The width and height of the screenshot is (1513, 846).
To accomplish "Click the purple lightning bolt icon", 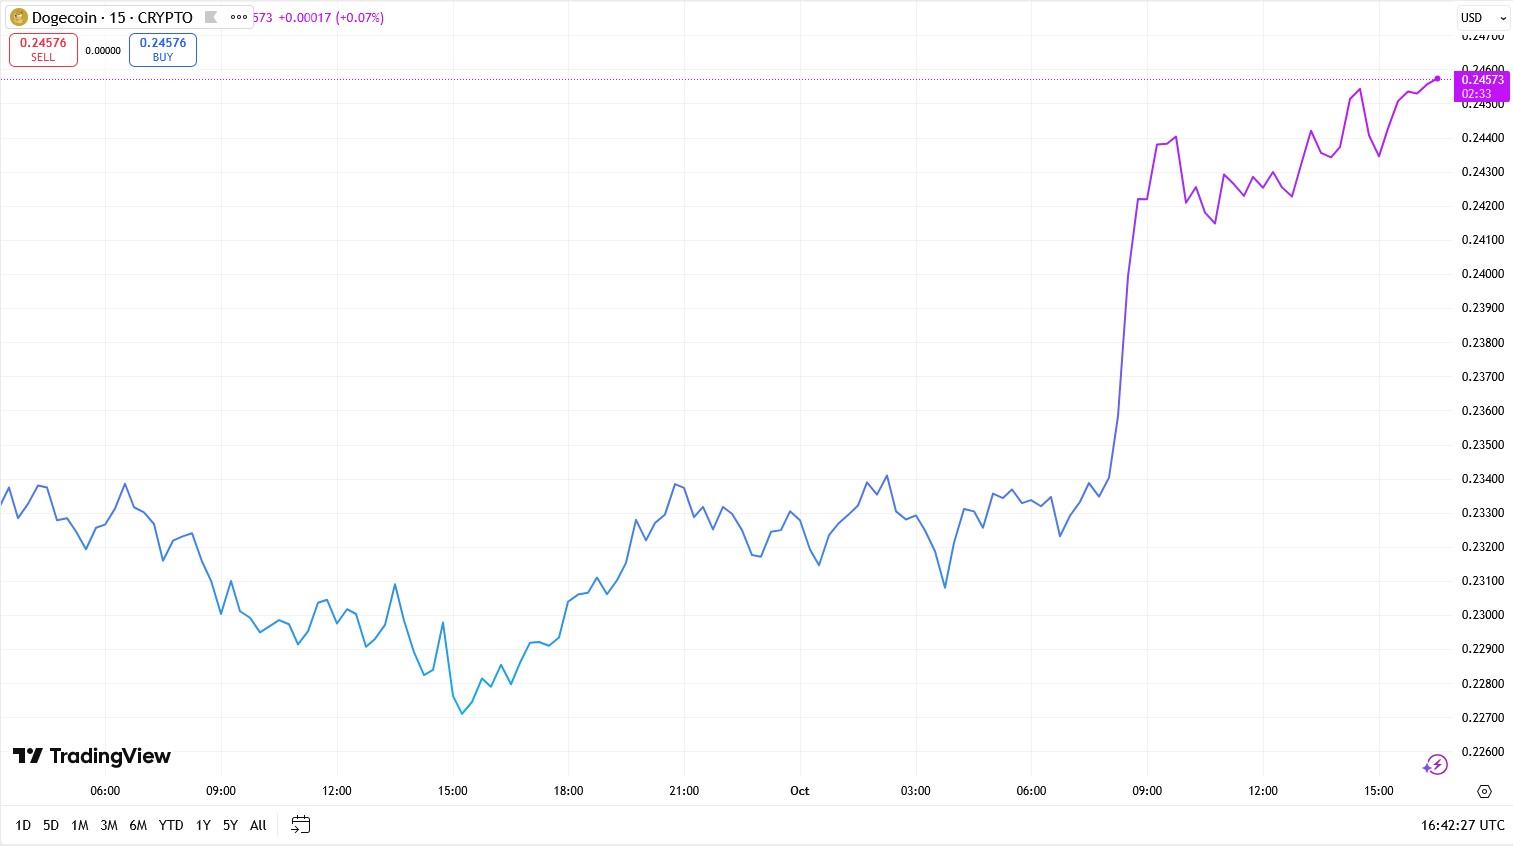I will [x=1435, y=765].
